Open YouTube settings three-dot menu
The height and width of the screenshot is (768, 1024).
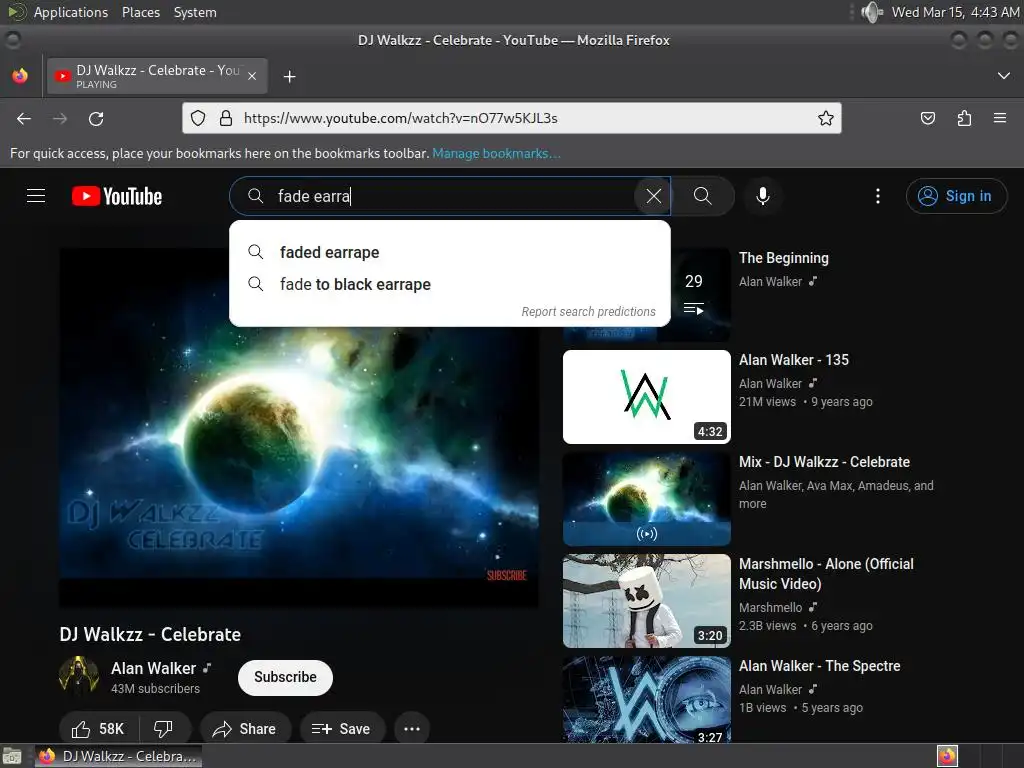[877, 196]
